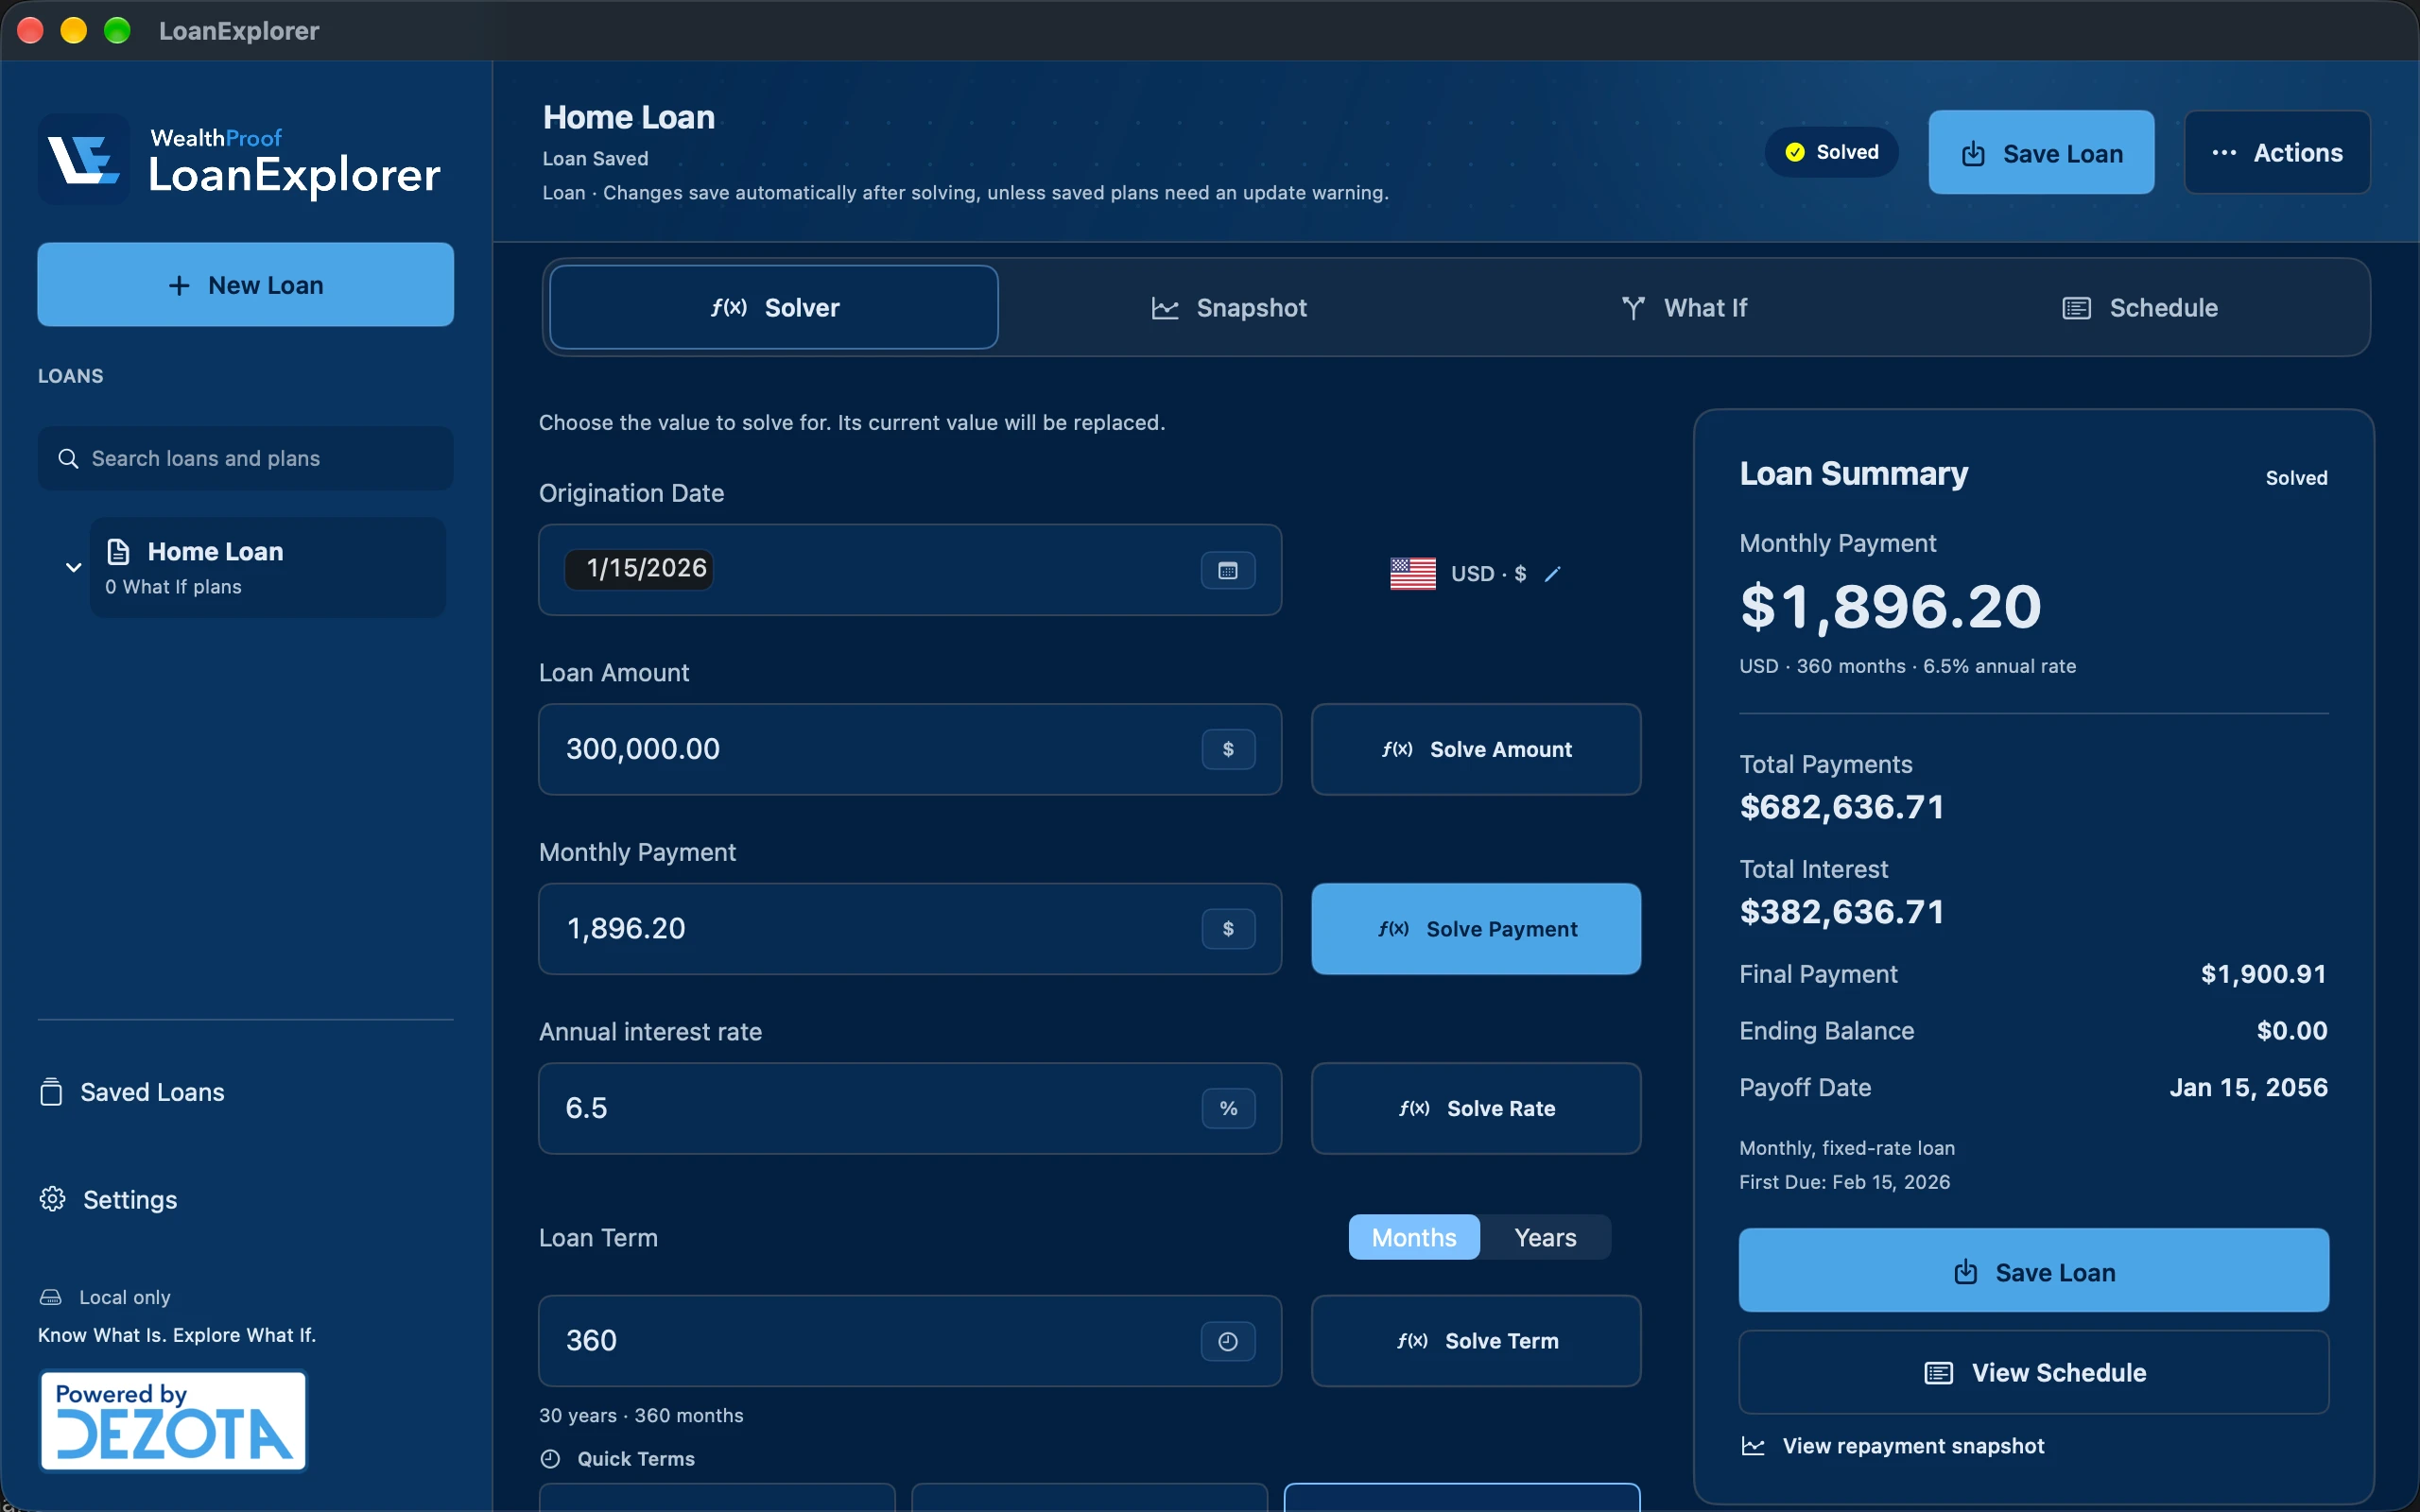Open the Actions dropdown menu
Image resolution: width=2420 pixels, height=1512 pixels.
tap(2277, 152)
